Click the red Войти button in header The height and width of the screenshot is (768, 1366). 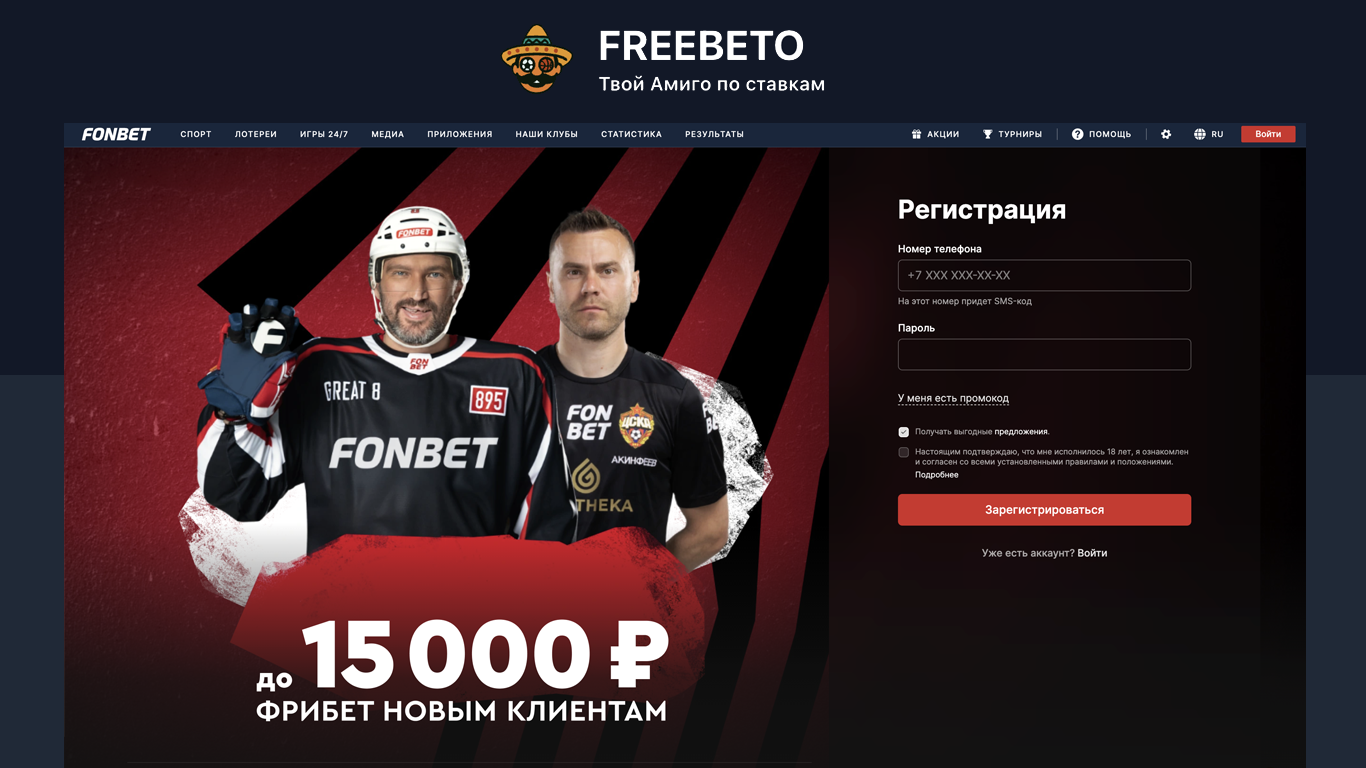click(x=1268, y=134)
